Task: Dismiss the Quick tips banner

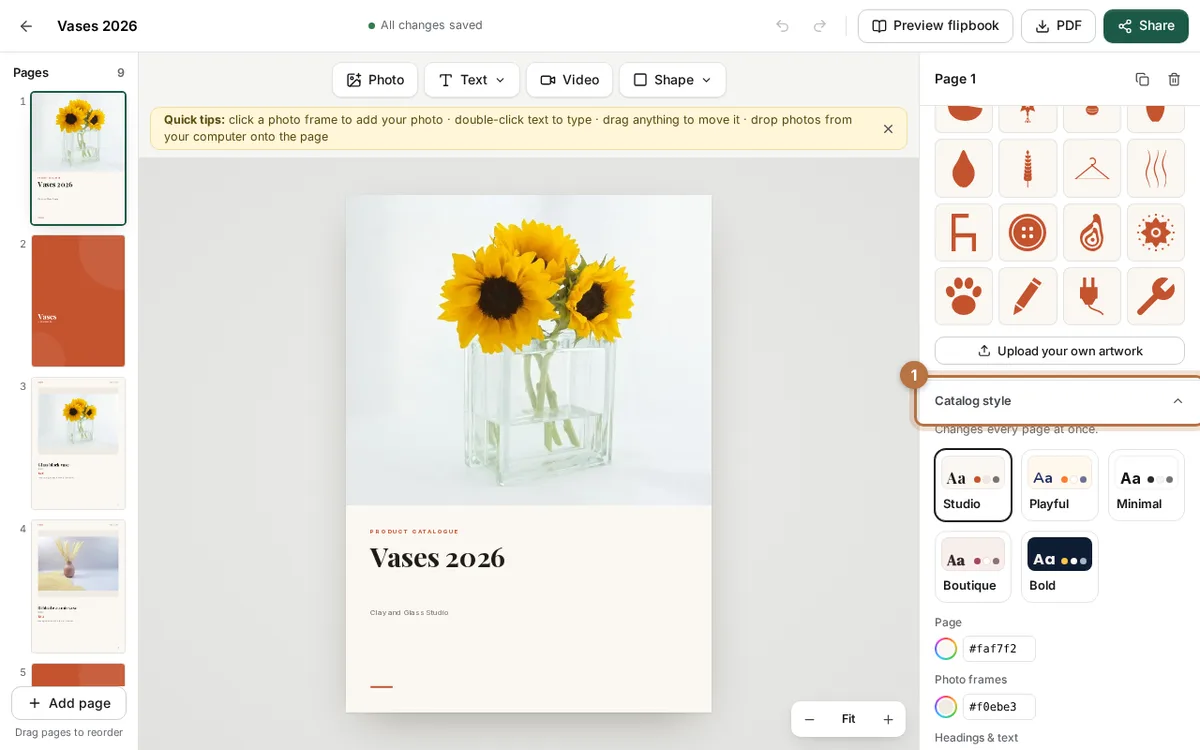Action: coord(888,129)
